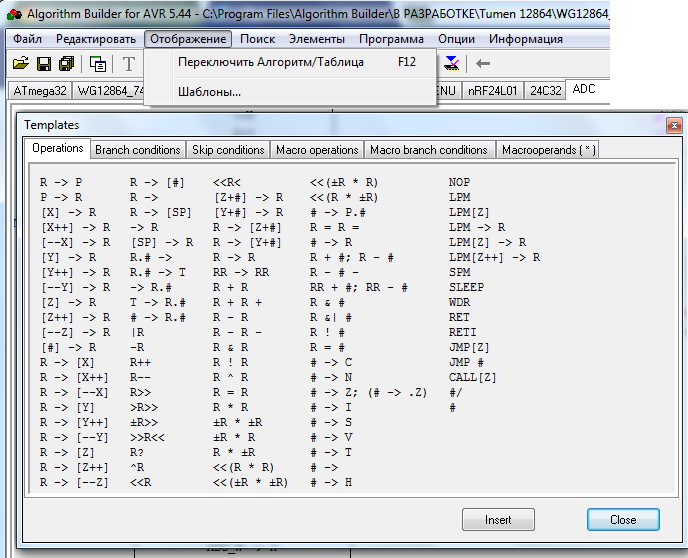Click the left arrow toolbar icon

pyautogui.click(x=483, y=64)
